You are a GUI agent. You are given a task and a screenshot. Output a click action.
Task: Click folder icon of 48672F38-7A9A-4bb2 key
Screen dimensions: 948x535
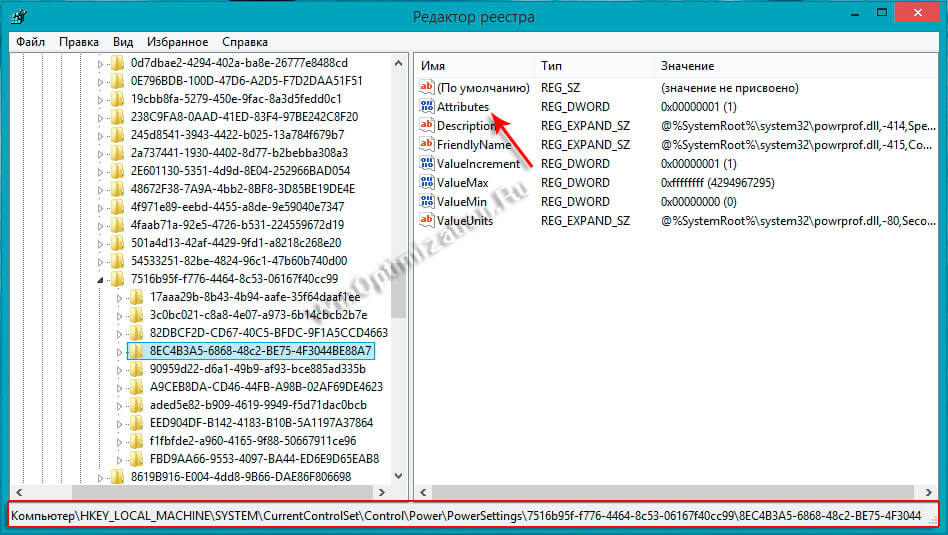(117, 189)
